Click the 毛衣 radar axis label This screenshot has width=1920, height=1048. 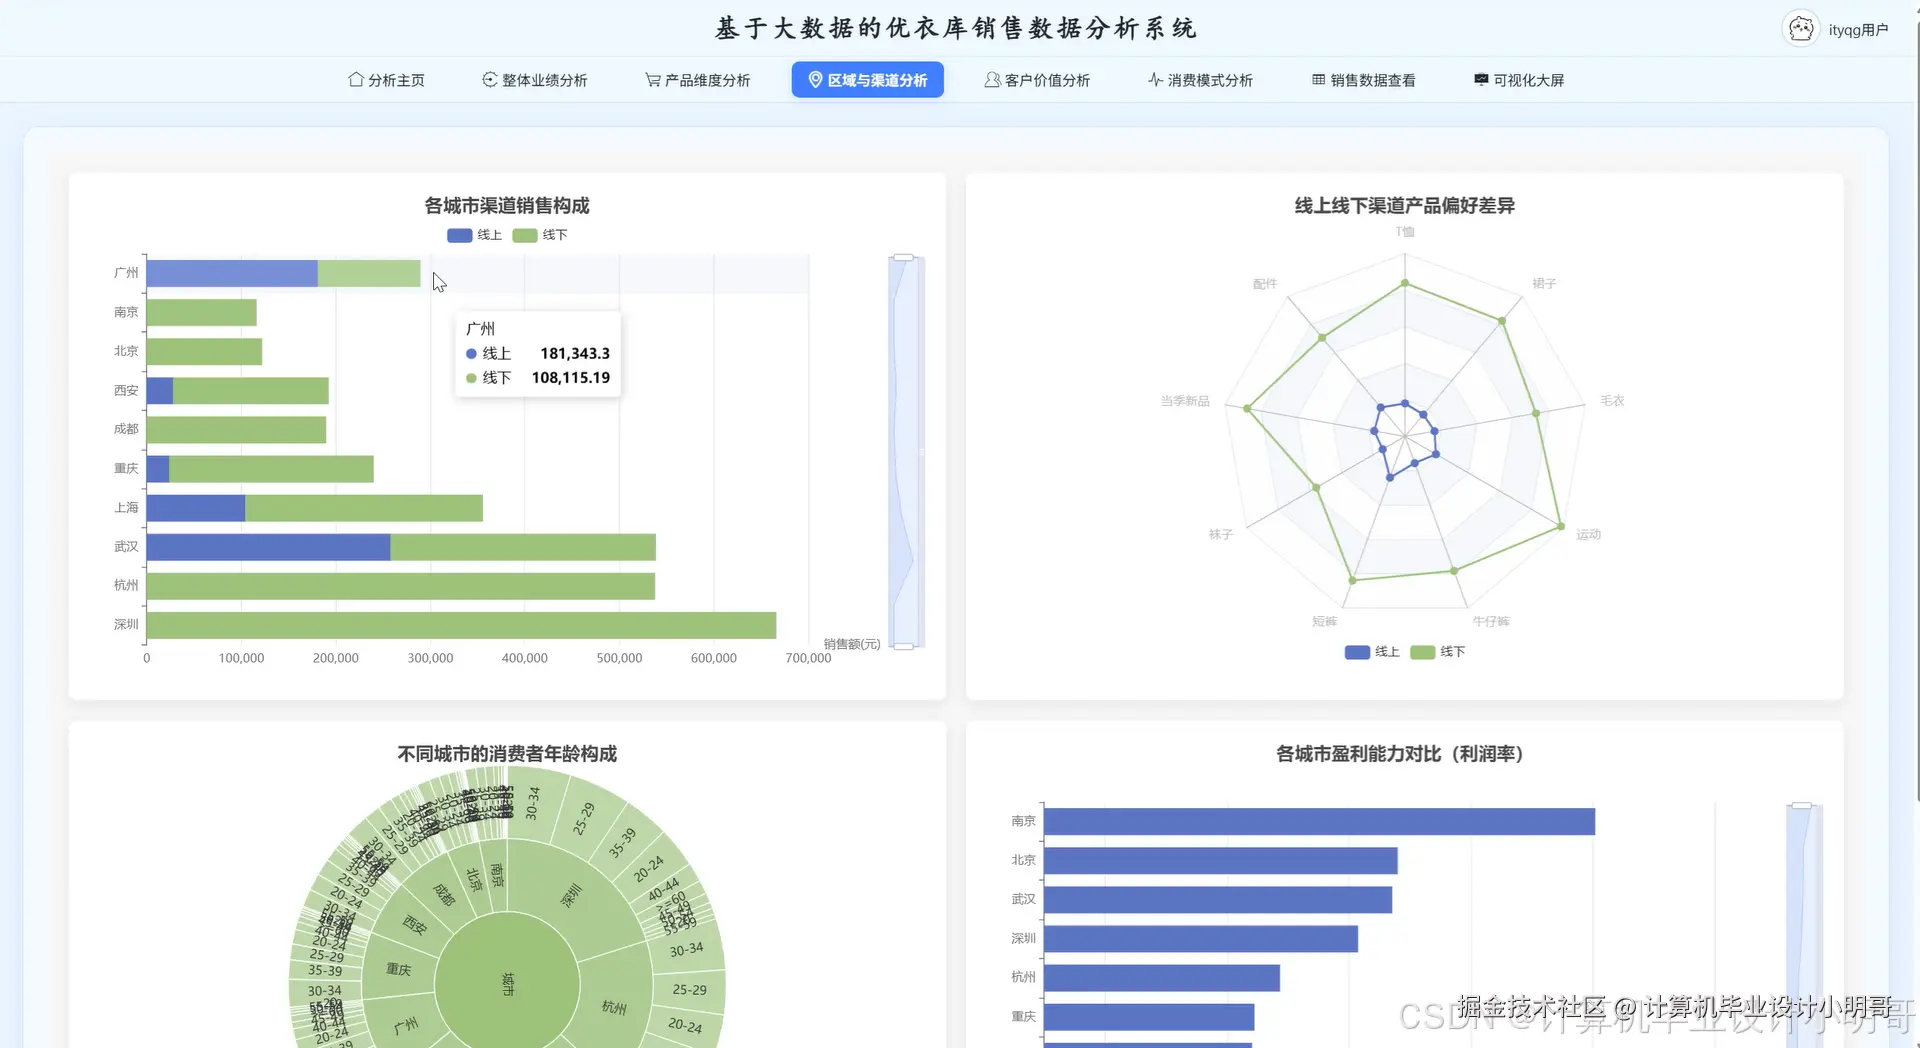(1612, 401)
